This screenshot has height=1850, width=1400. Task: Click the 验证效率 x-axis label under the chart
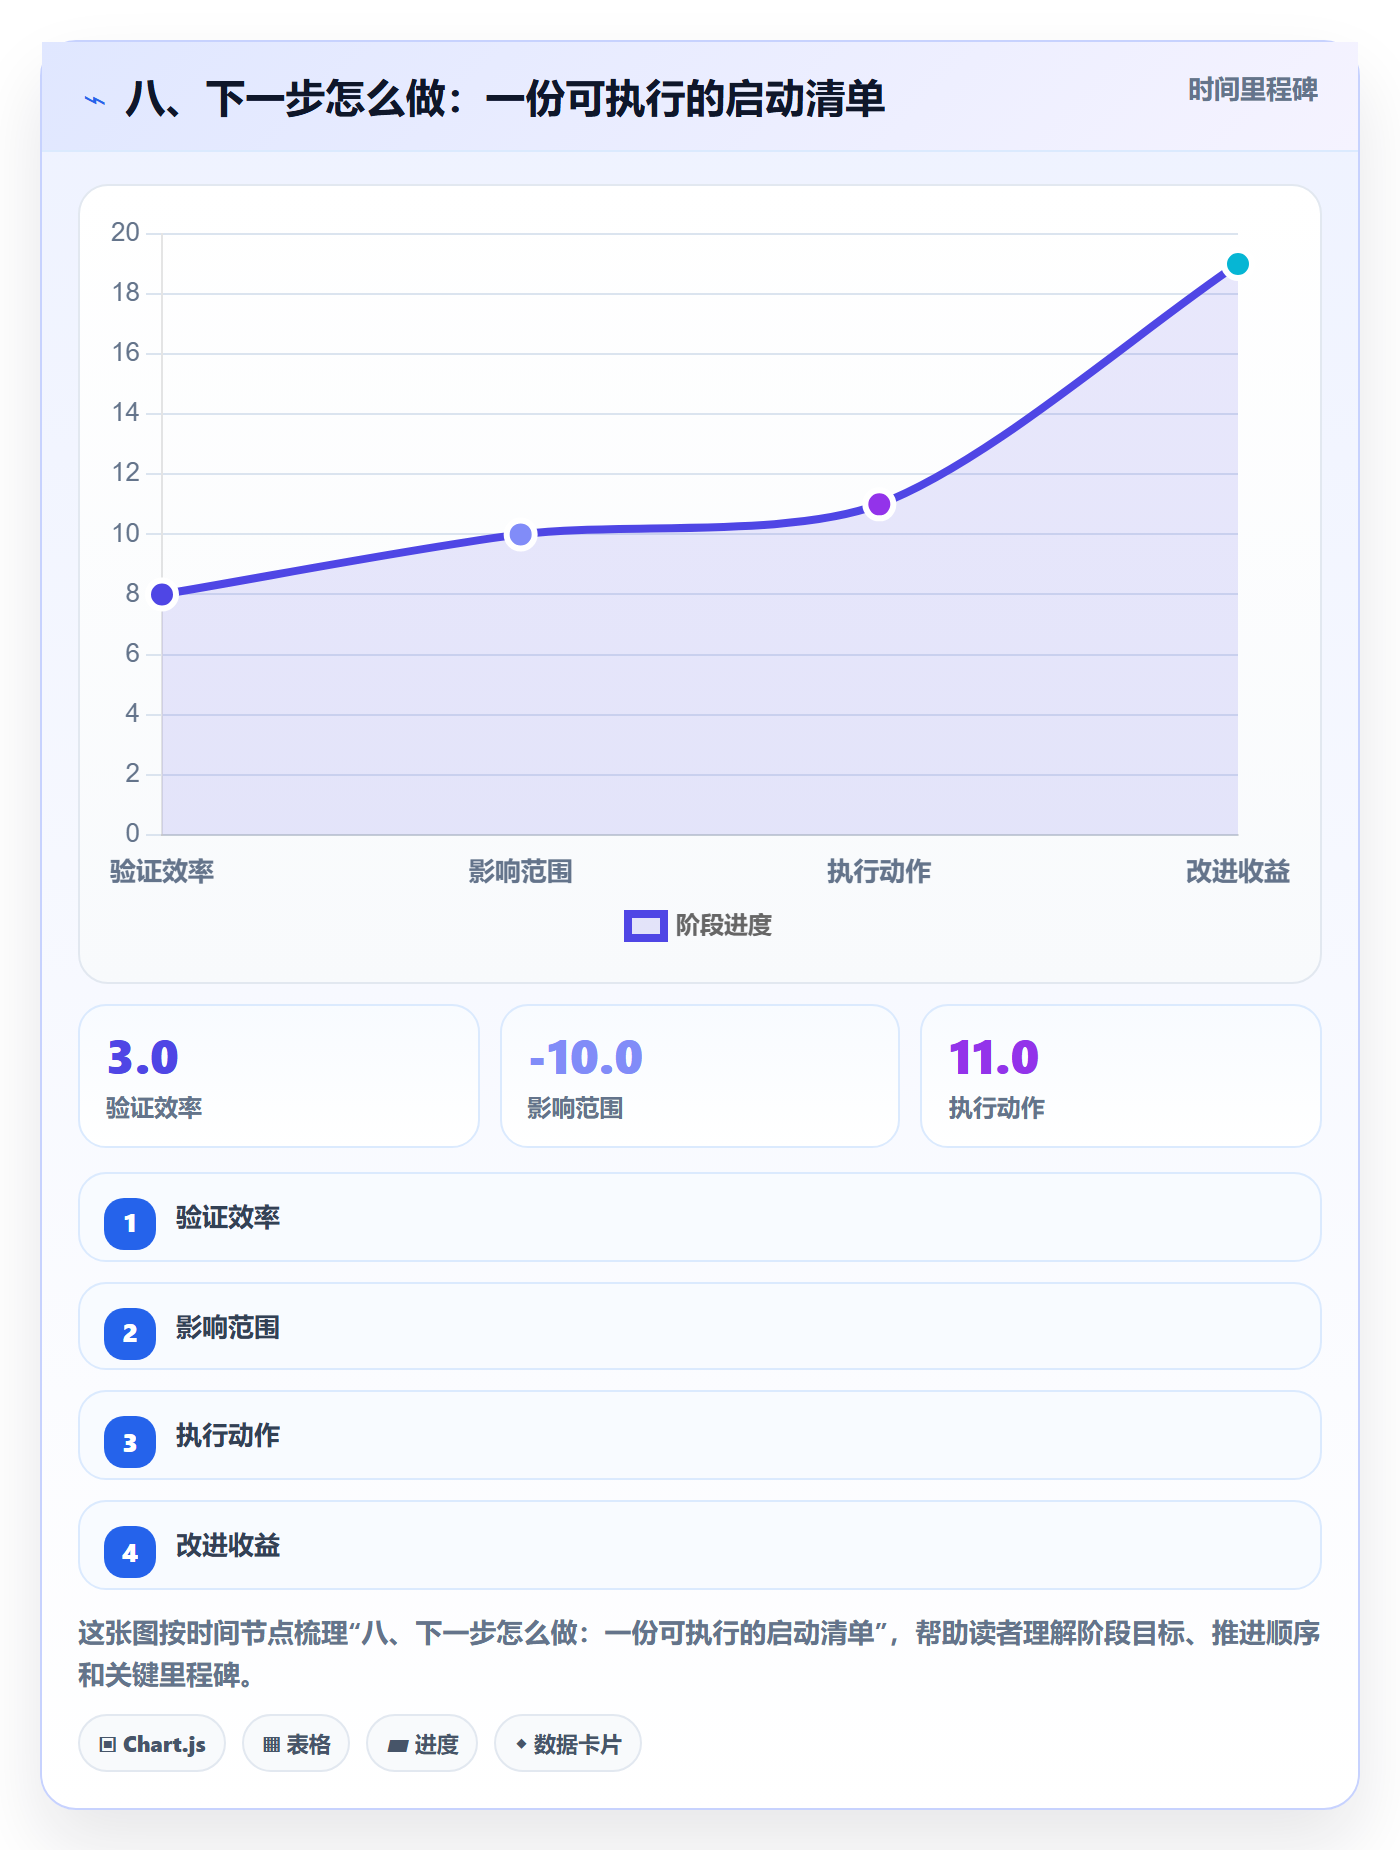pyautogui.click(x=162, y=872)
